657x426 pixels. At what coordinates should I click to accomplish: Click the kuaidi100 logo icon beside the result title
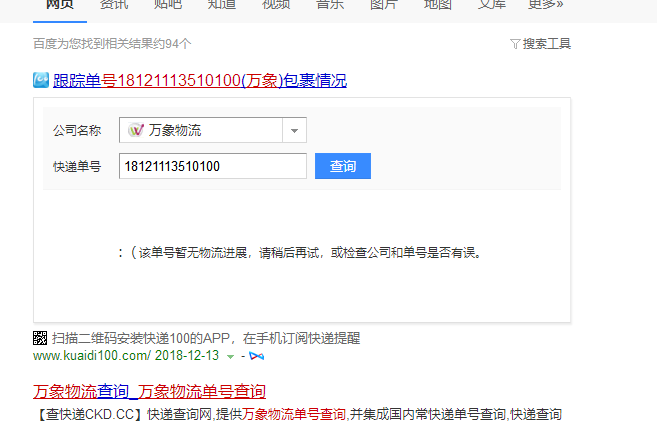(41, 80)
